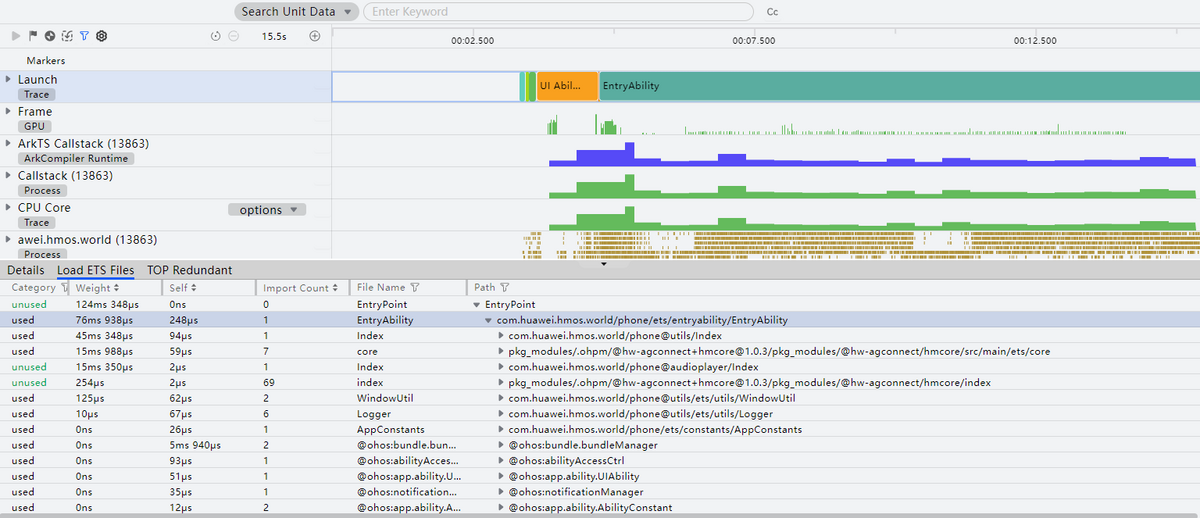The width and height of the screenshot is (1200, 518).
Task: Click the play/start recording icon
Action: (15, 36)
